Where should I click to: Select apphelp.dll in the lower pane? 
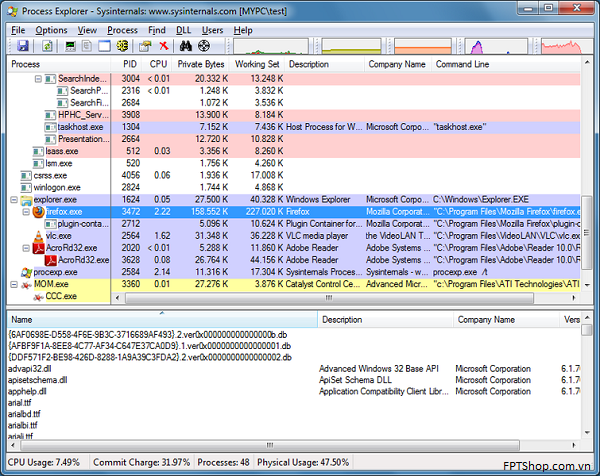[x=294, y=391]
